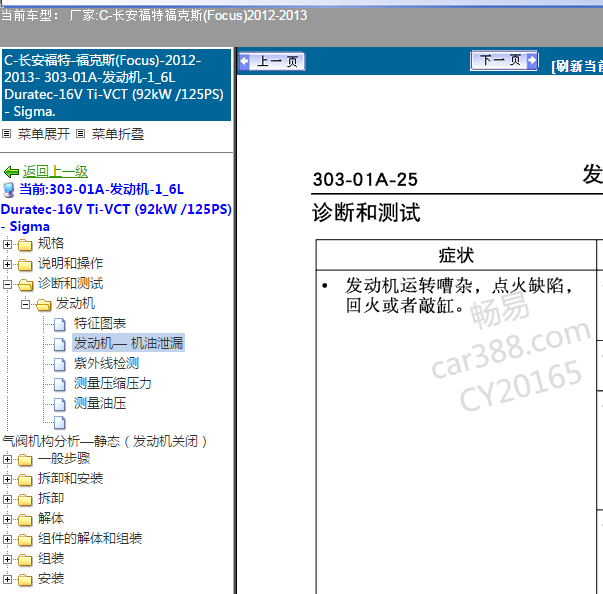603x594 pixels.
Task: Select the 诊断和测试 tree label
Action: 70,284
